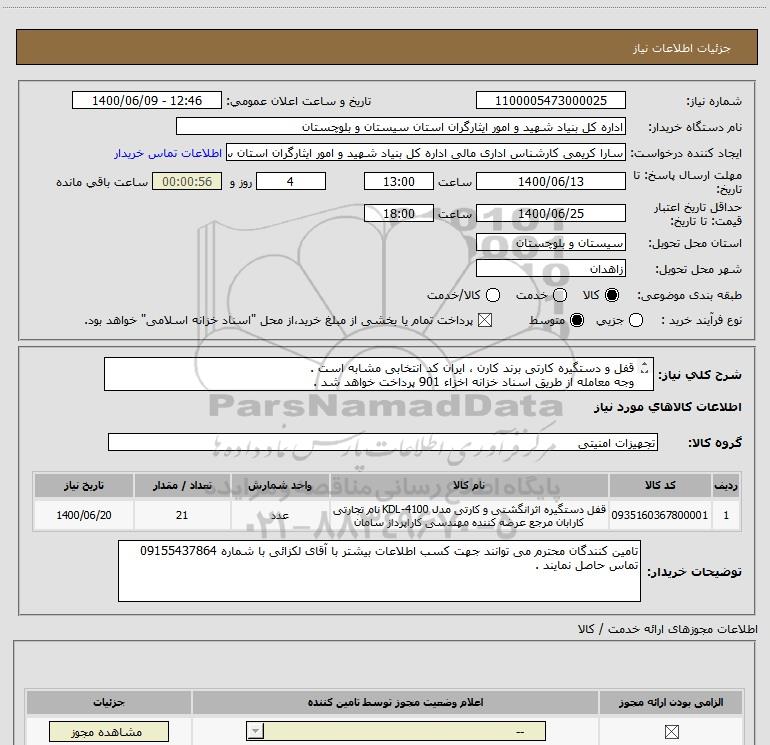The image size is (770, 745).
Task: Click the اعلام وضعیت مجوز column header
Action: point(395,702)
